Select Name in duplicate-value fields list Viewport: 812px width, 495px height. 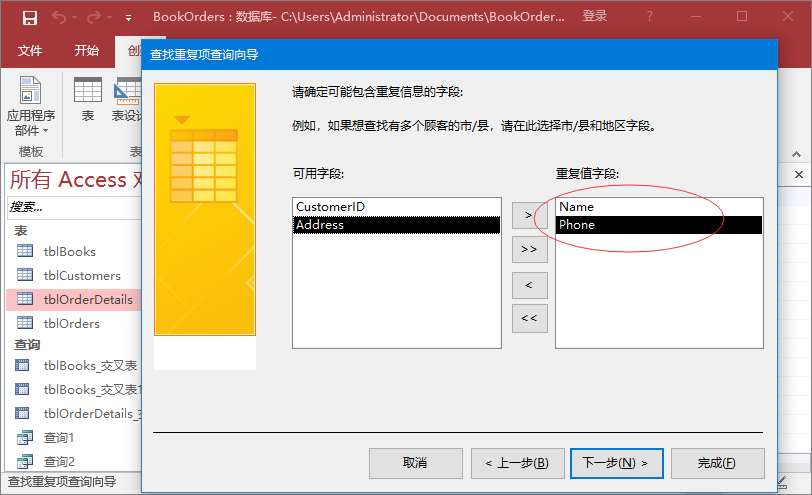point(577,206)
